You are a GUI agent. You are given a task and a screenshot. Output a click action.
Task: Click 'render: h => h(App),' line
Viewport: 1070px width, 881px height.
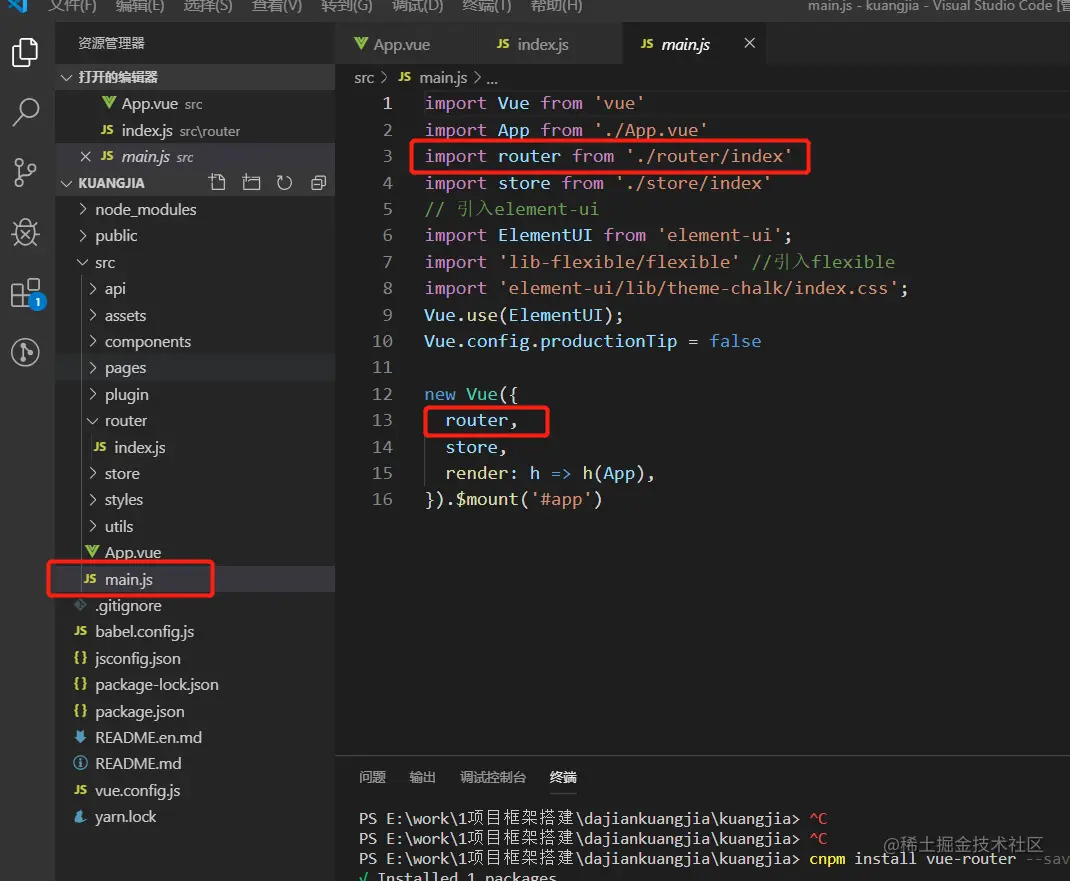pos(550,474)
